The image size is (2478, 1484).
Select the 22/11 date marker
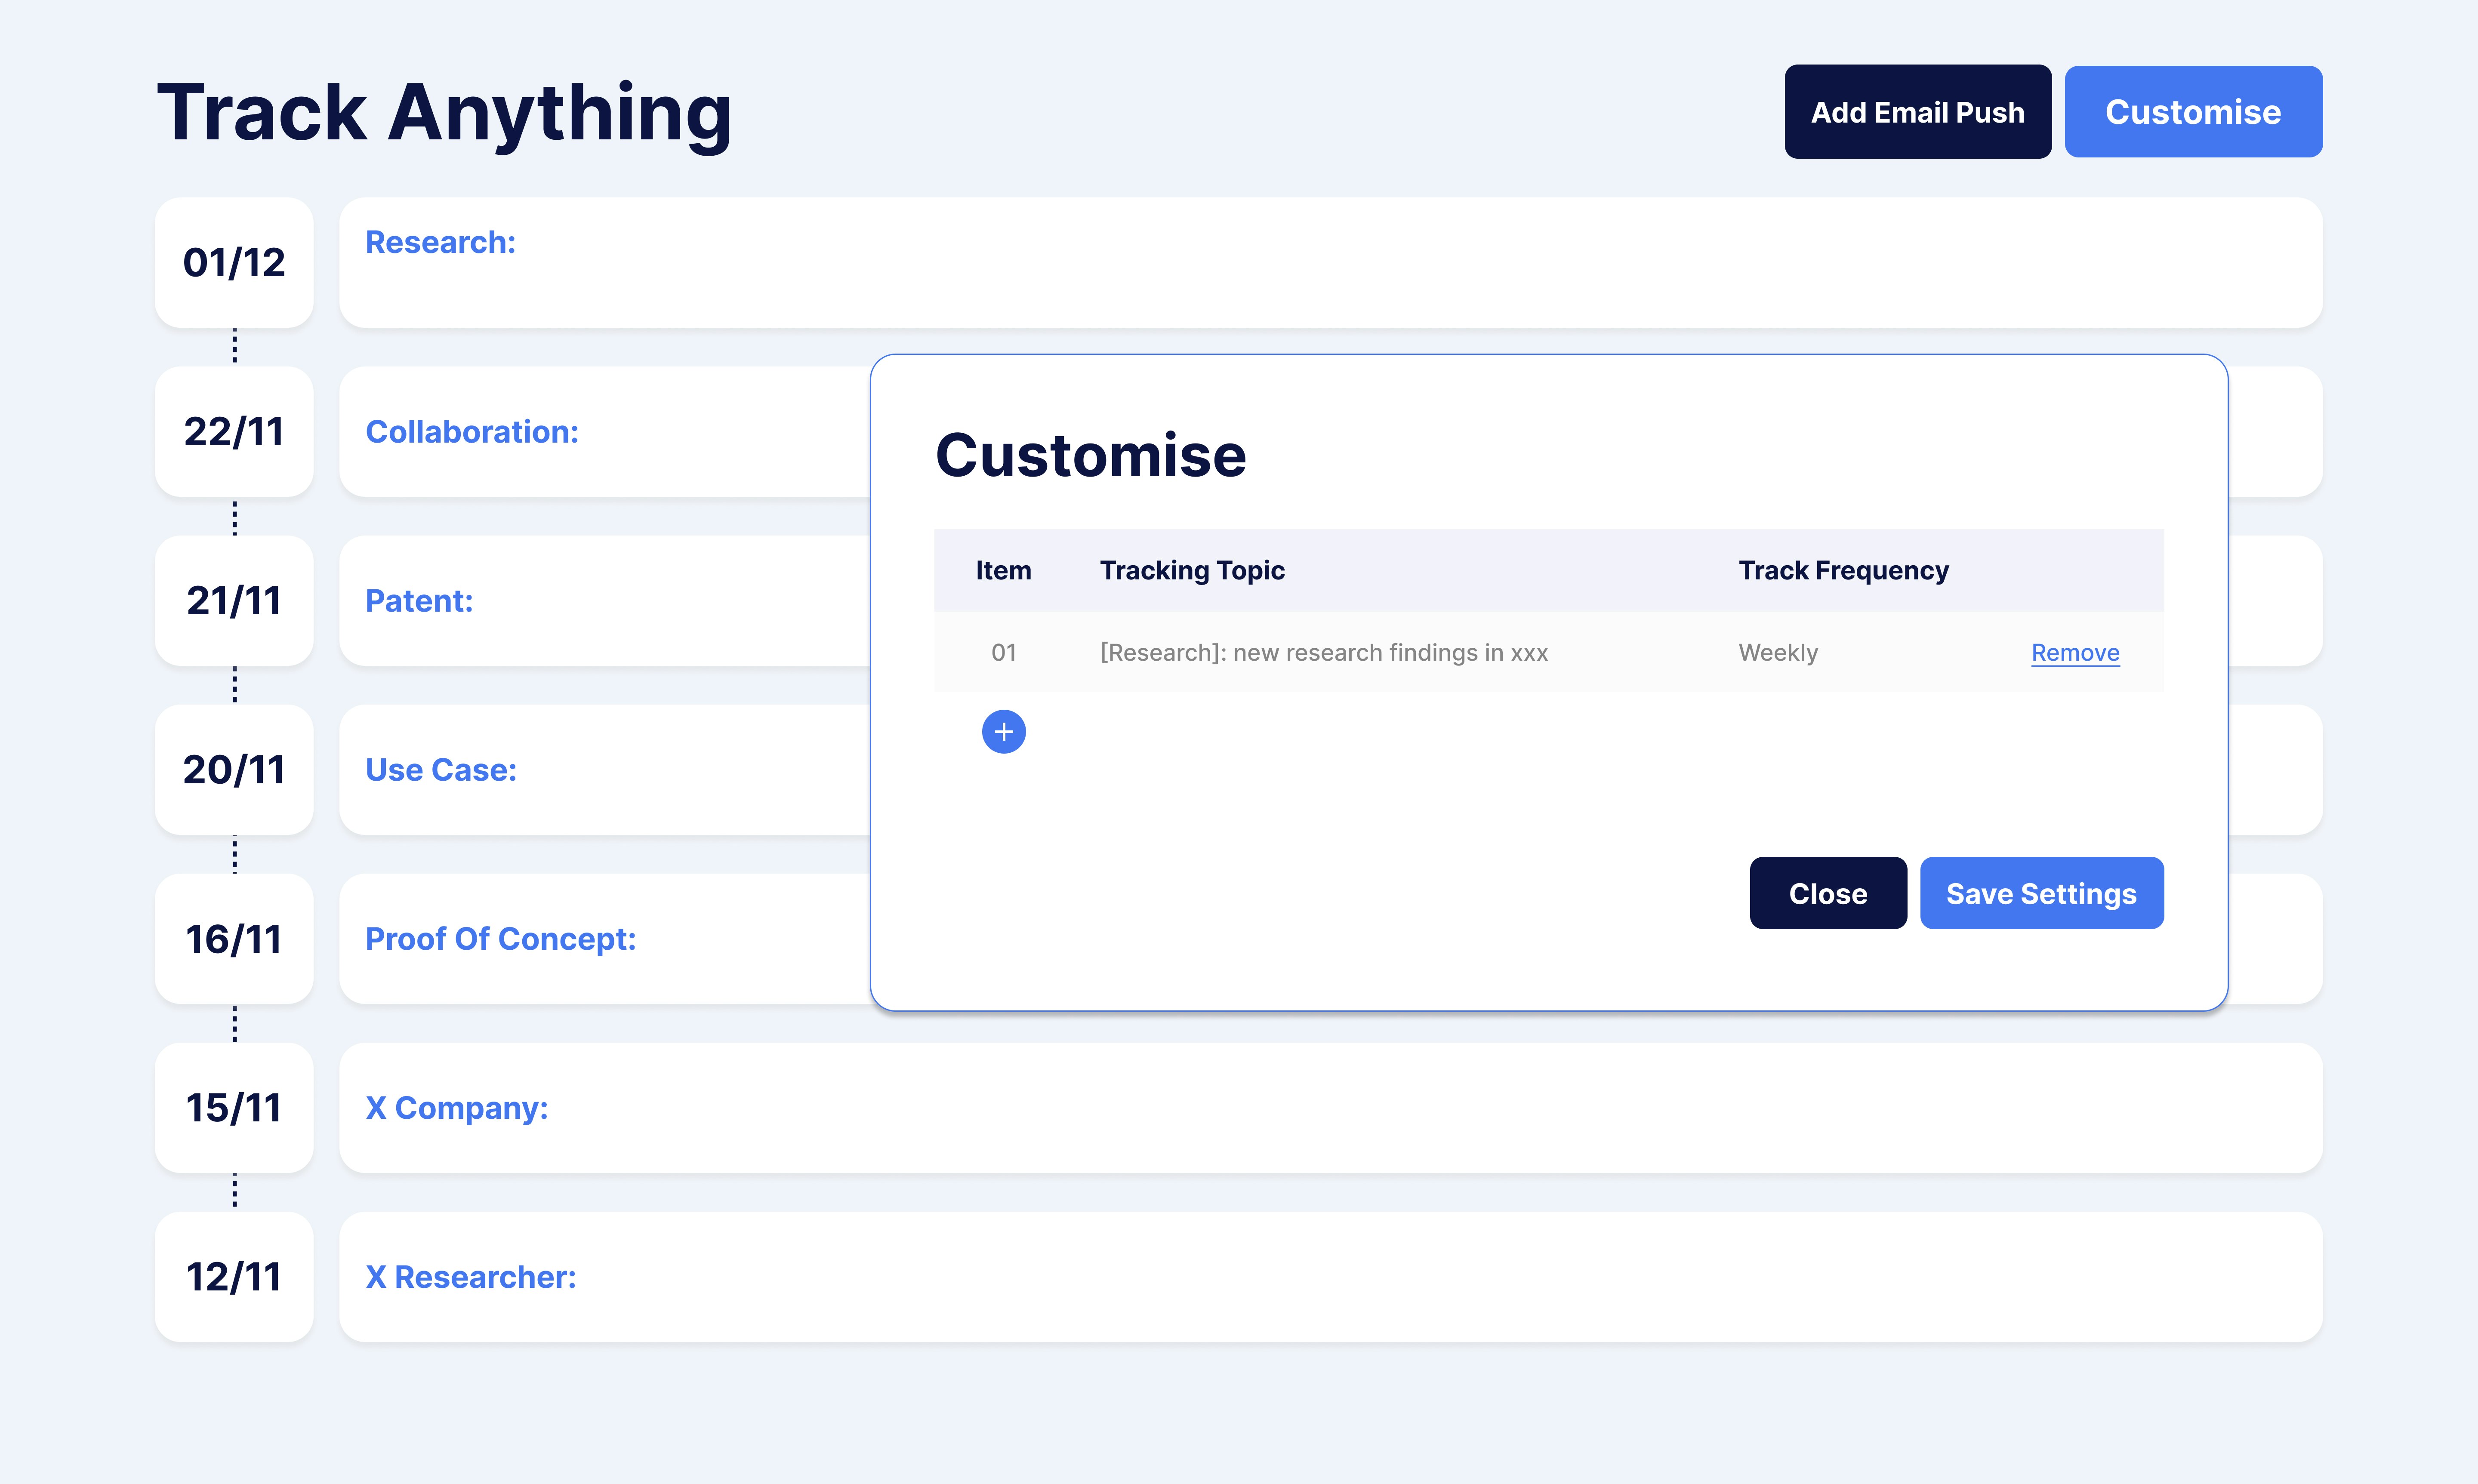pyautogui.click(x=234, y=431)
